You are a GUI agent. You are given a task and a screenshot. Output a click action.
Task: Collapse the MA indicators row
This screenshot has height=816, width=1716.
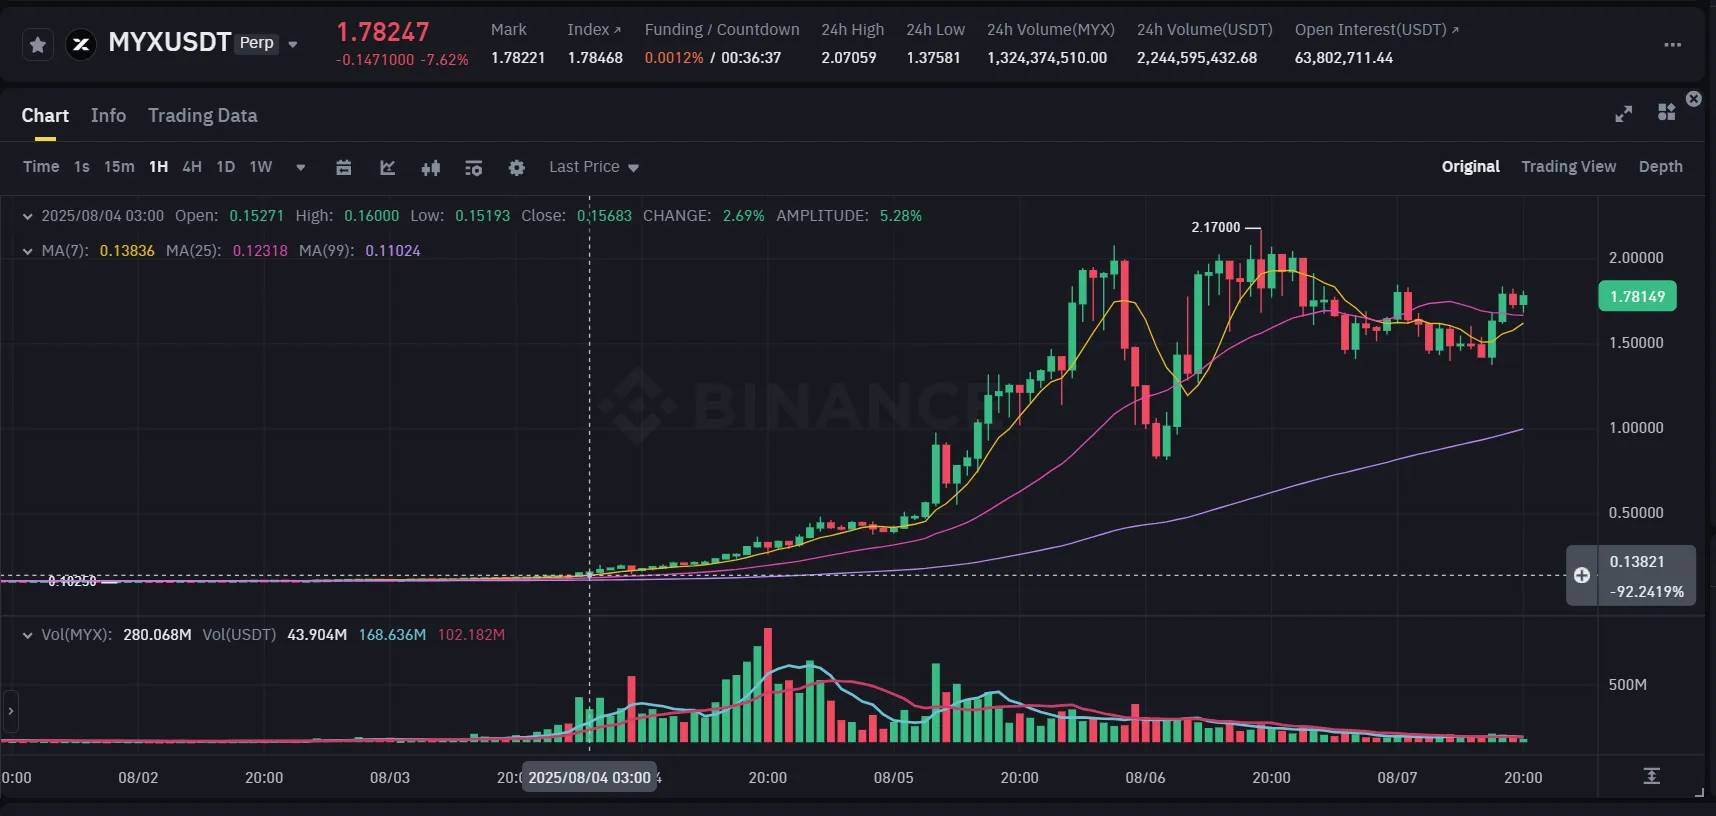point(26,251)
